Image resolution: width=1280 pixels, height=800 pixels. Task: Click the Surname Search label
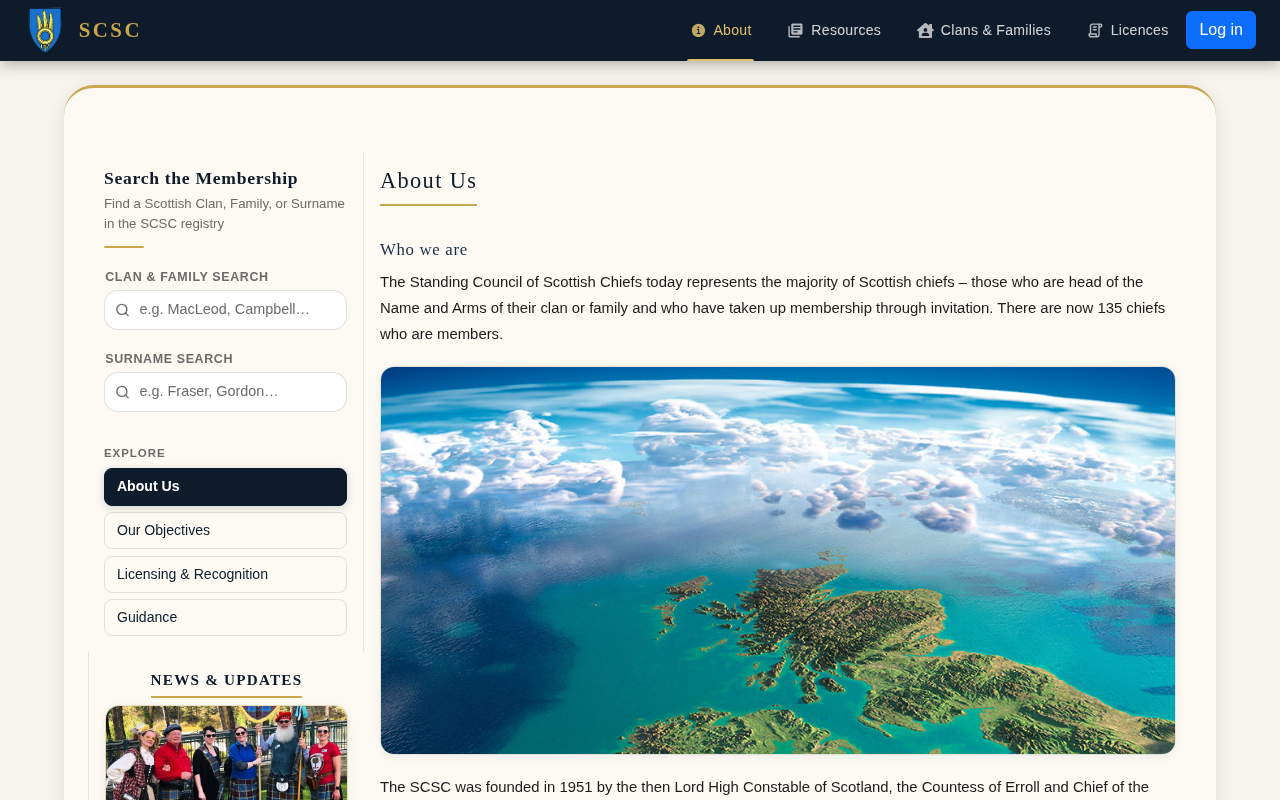click(x=169, y=359)
